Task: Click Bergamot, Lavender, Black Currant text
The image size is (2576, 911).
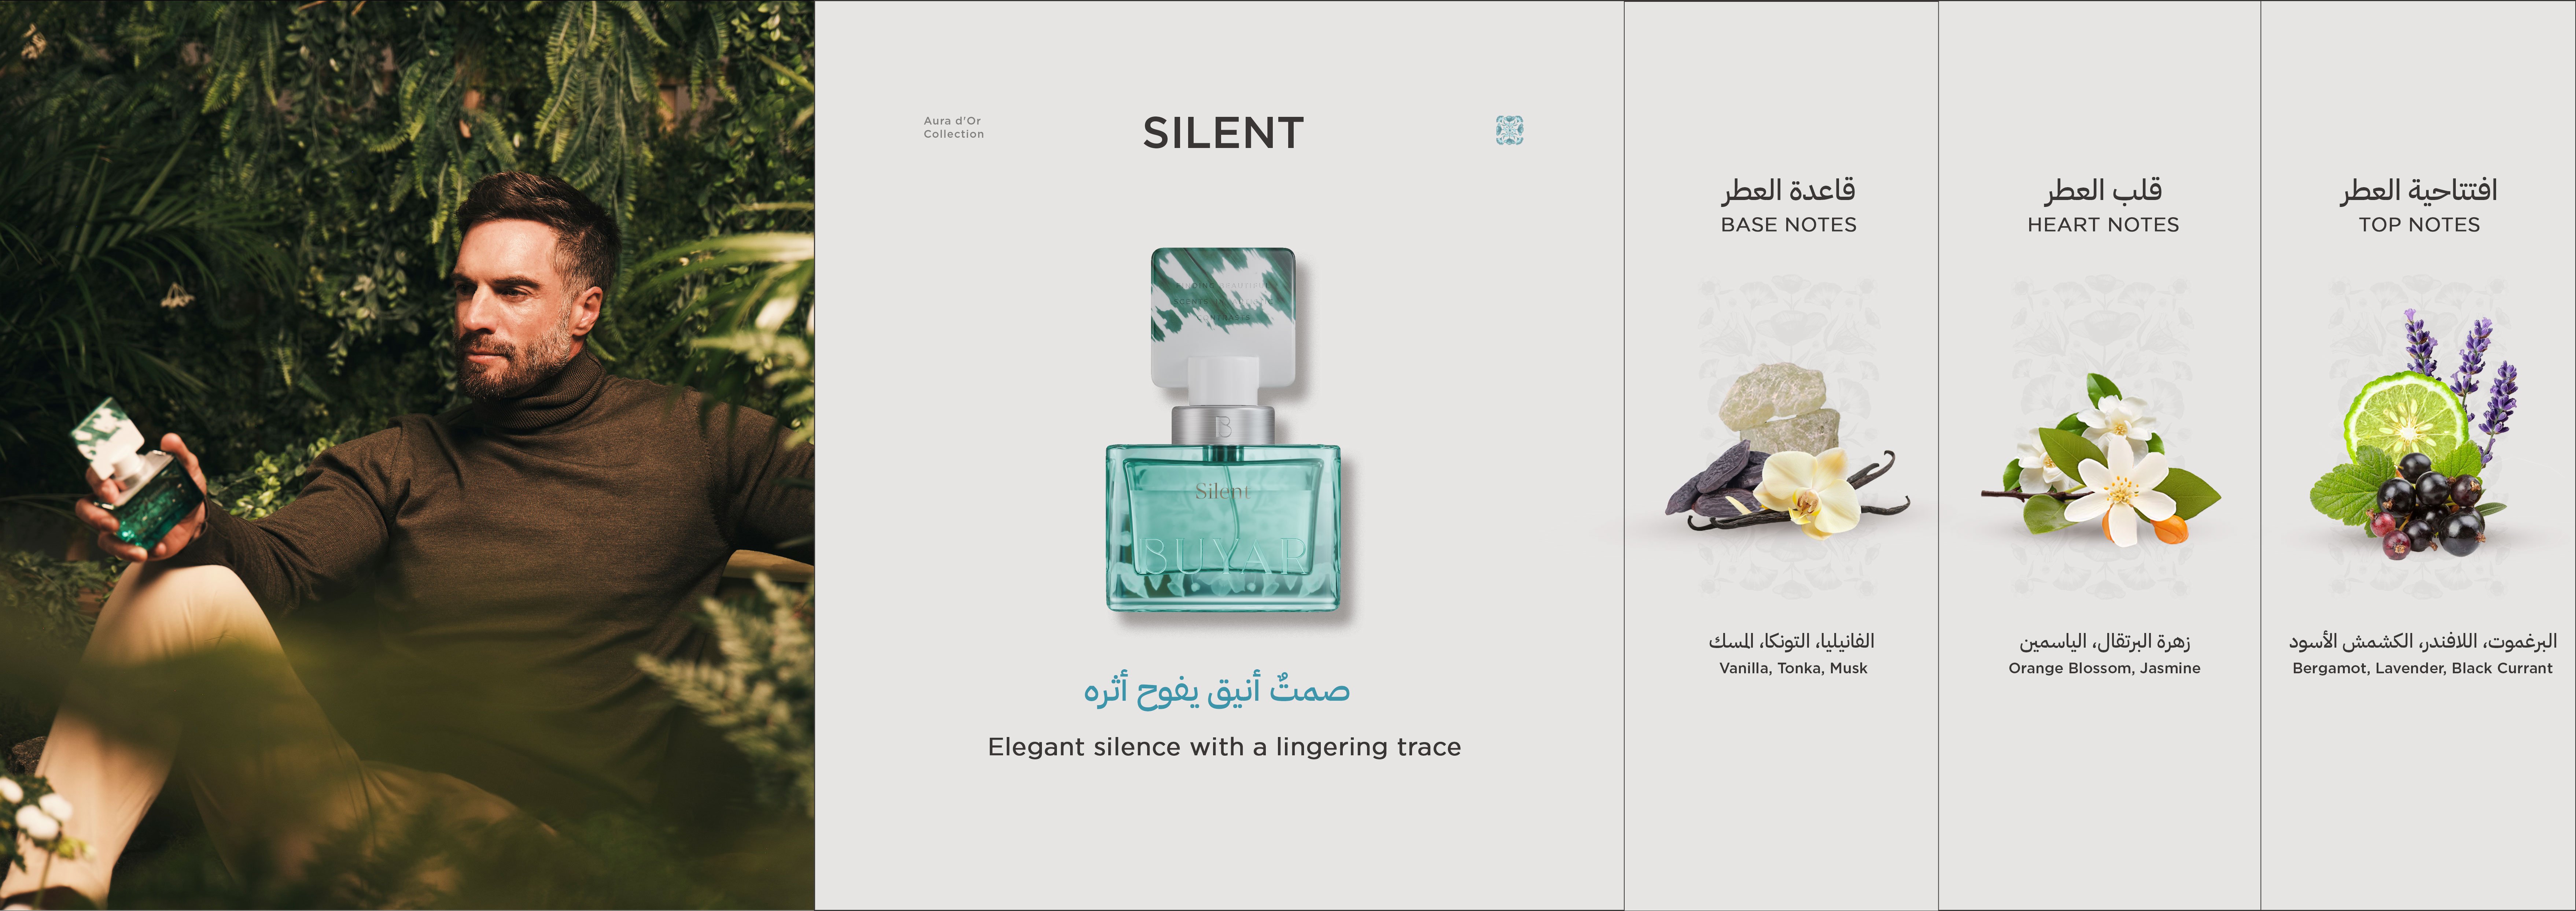Action: [2422, 668]
